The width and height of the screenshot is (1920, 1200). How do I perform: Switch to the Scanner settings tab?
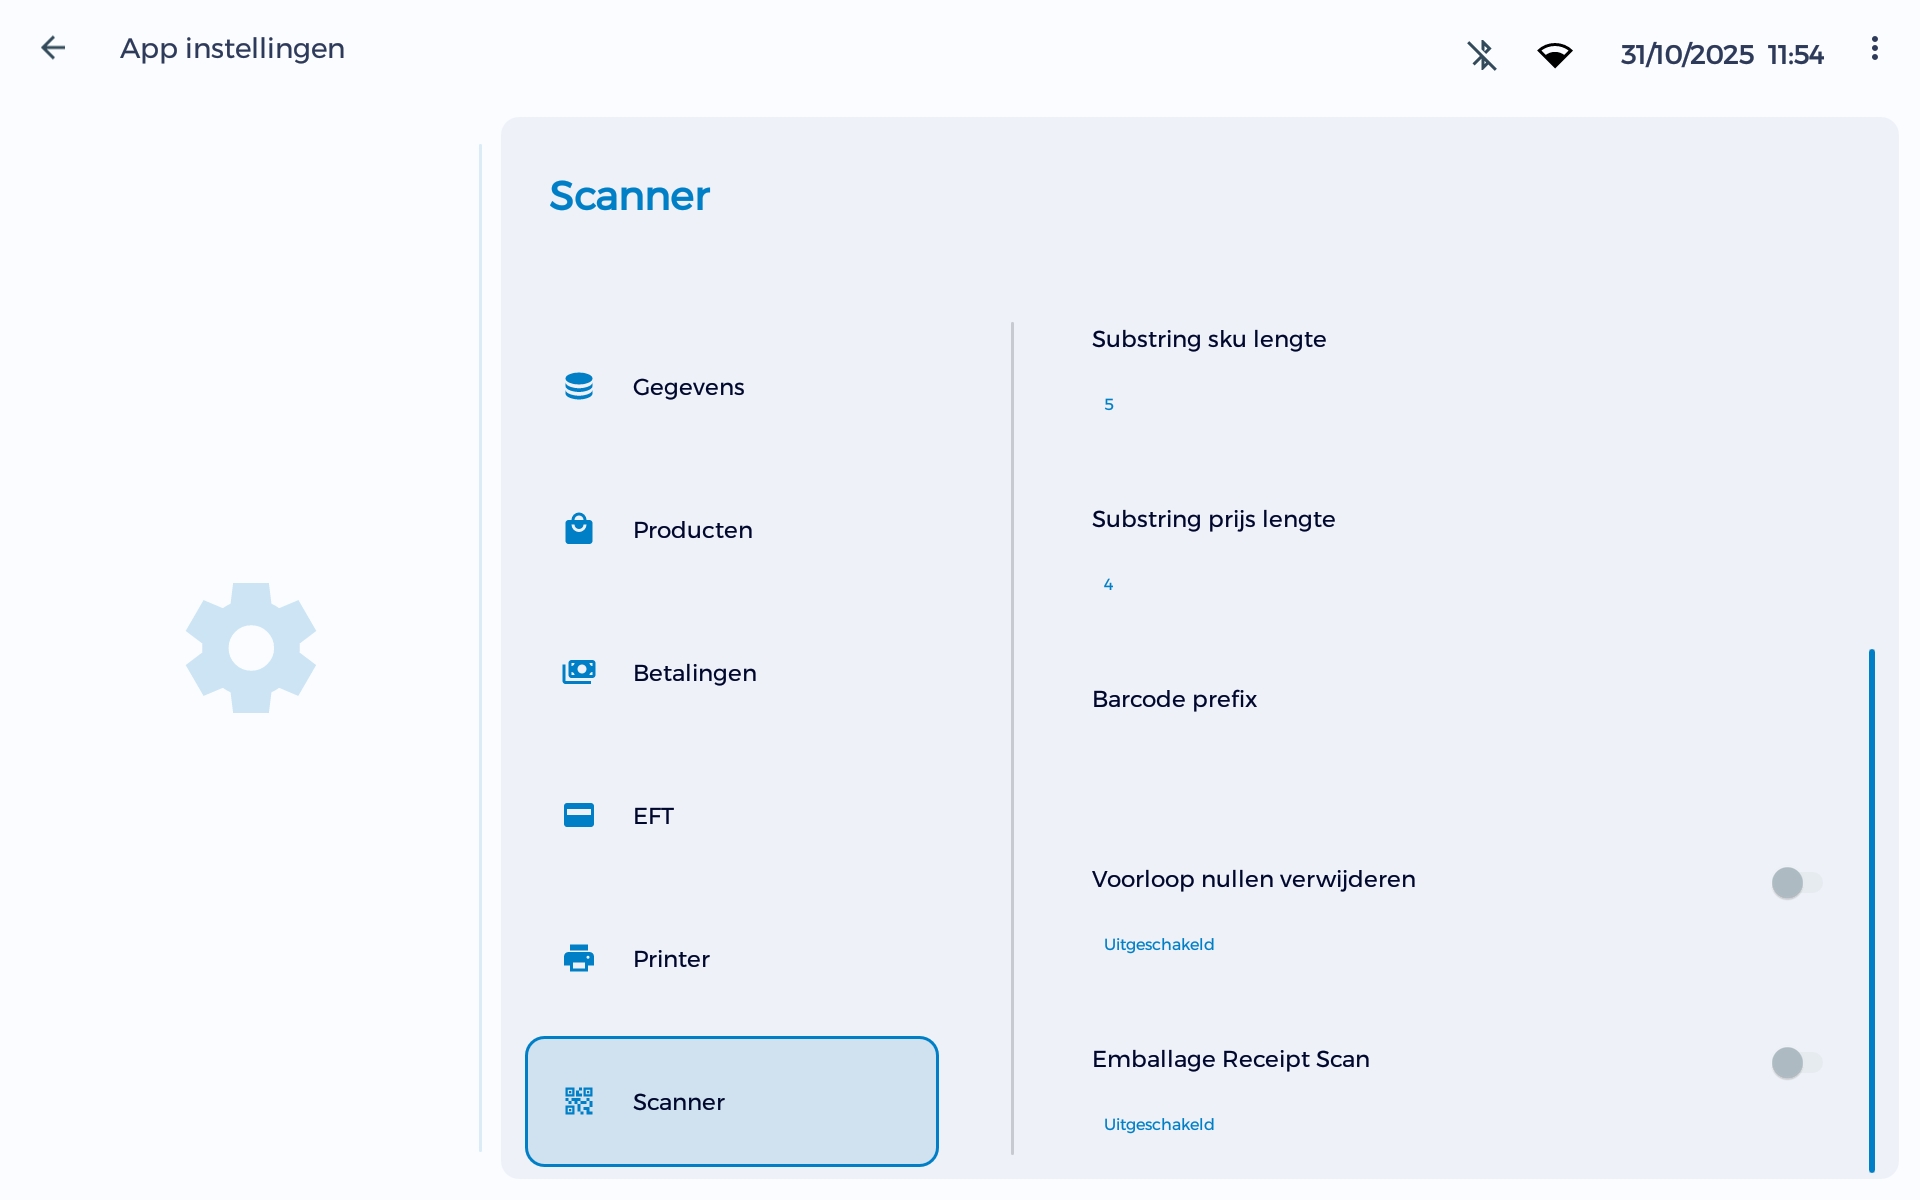pos(731,1101)
